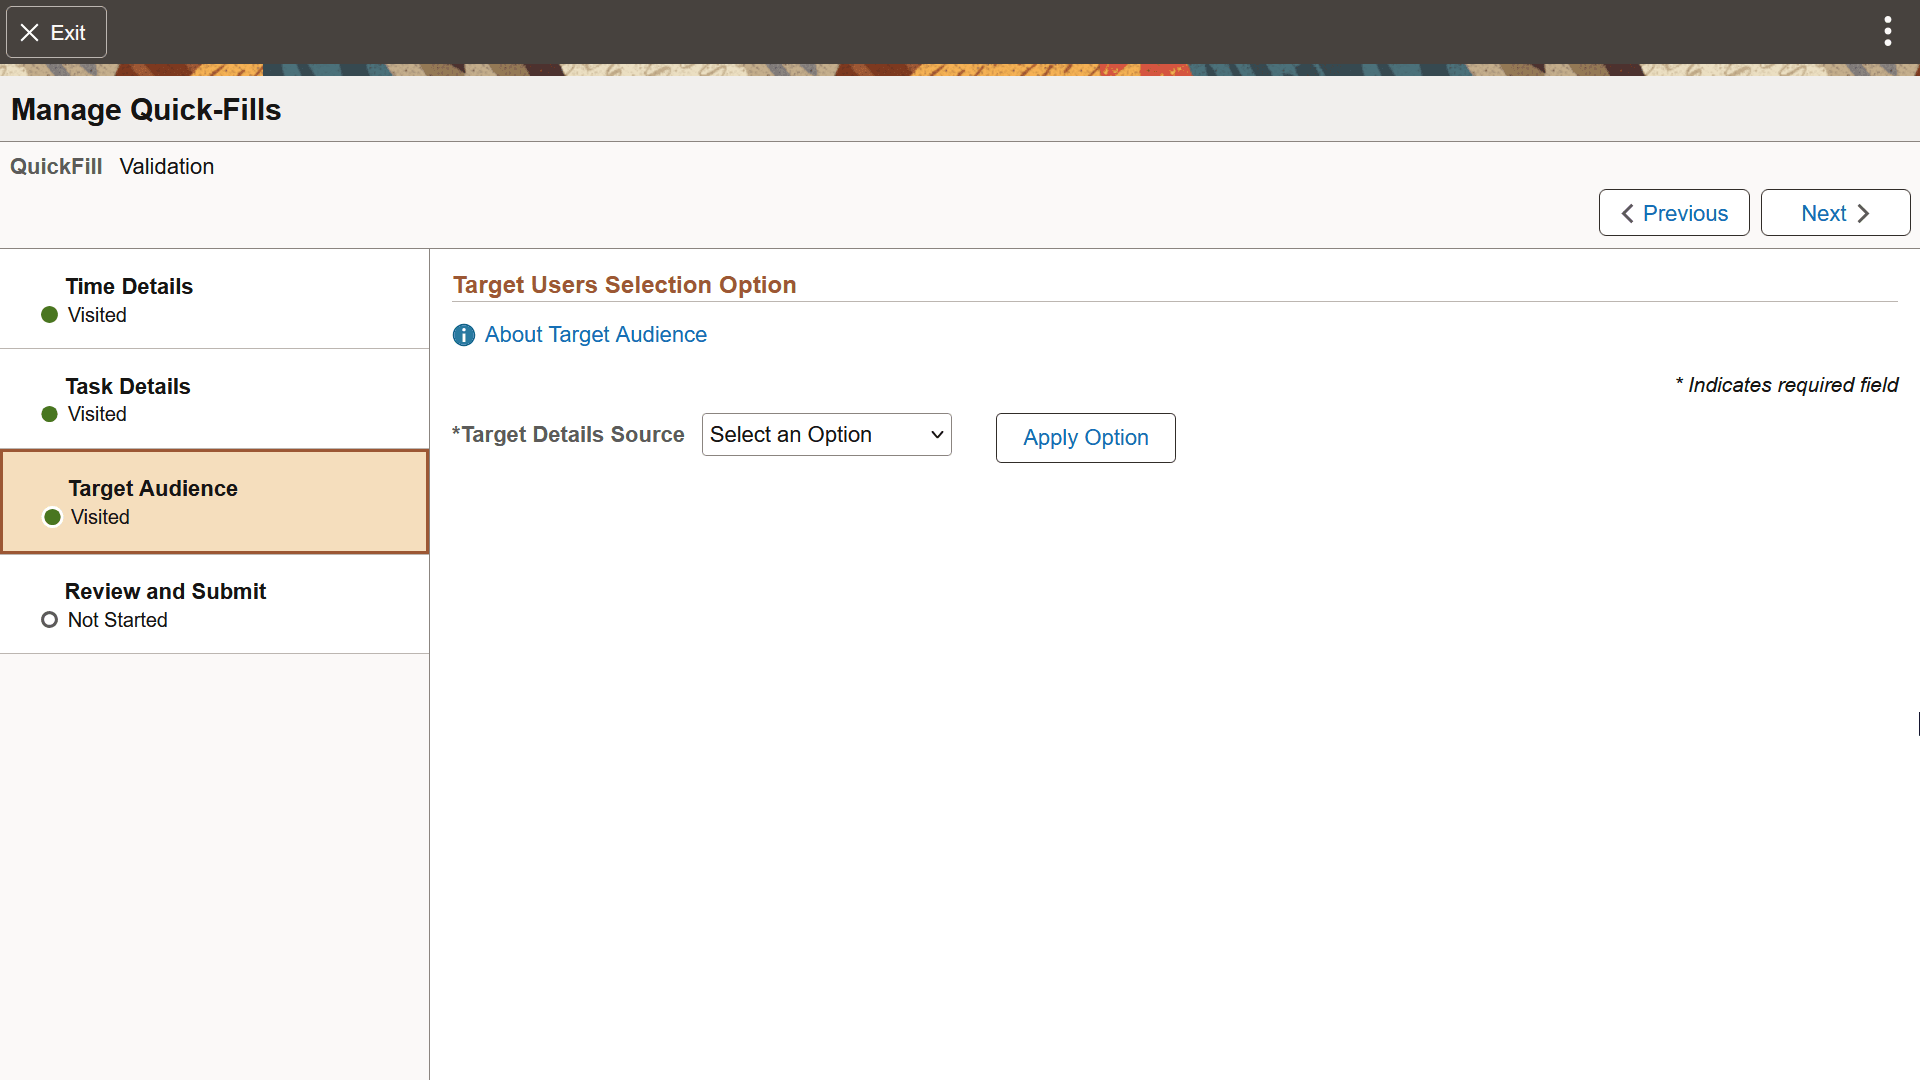Click the green Visited dot for Time Details
This screenshot has height=1080, width=1920.
49,314
